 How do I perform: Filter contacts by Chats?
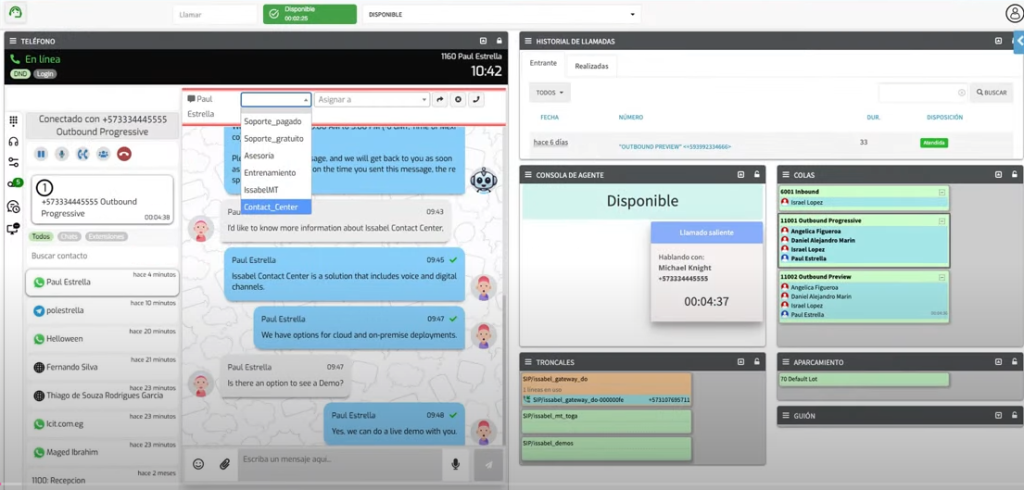68,237
